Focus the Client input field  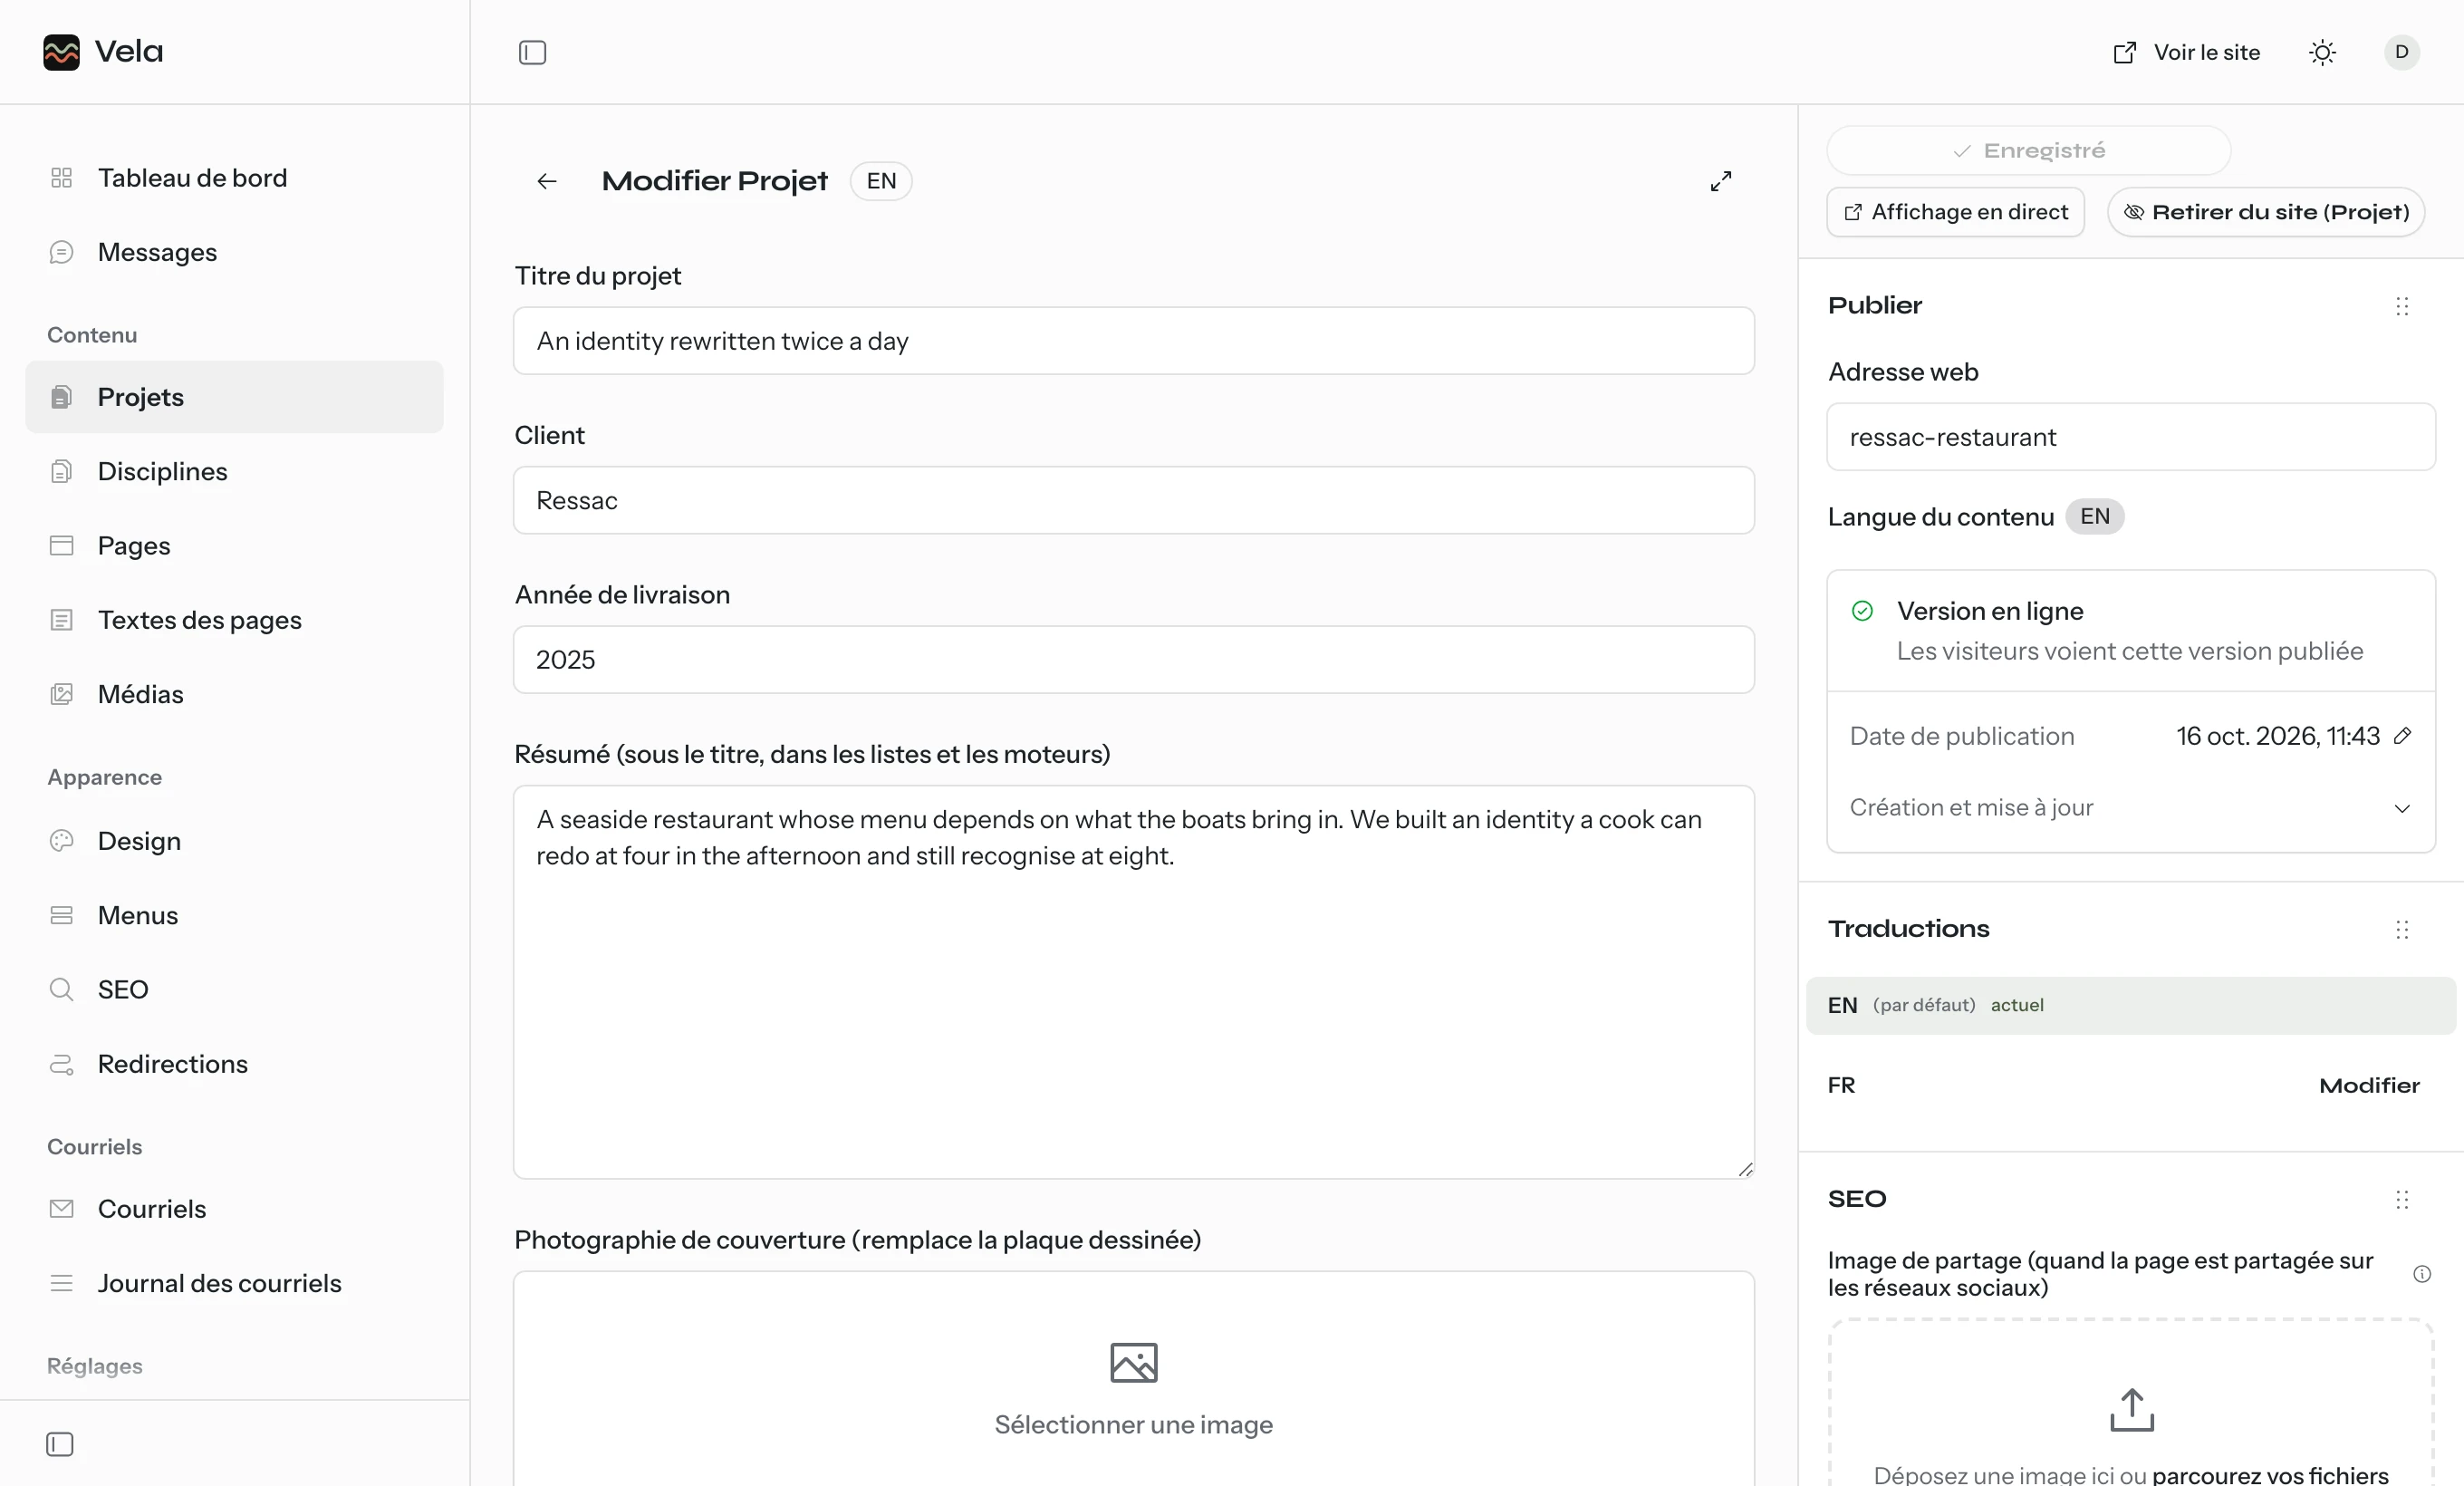(x=1133, y=500)
